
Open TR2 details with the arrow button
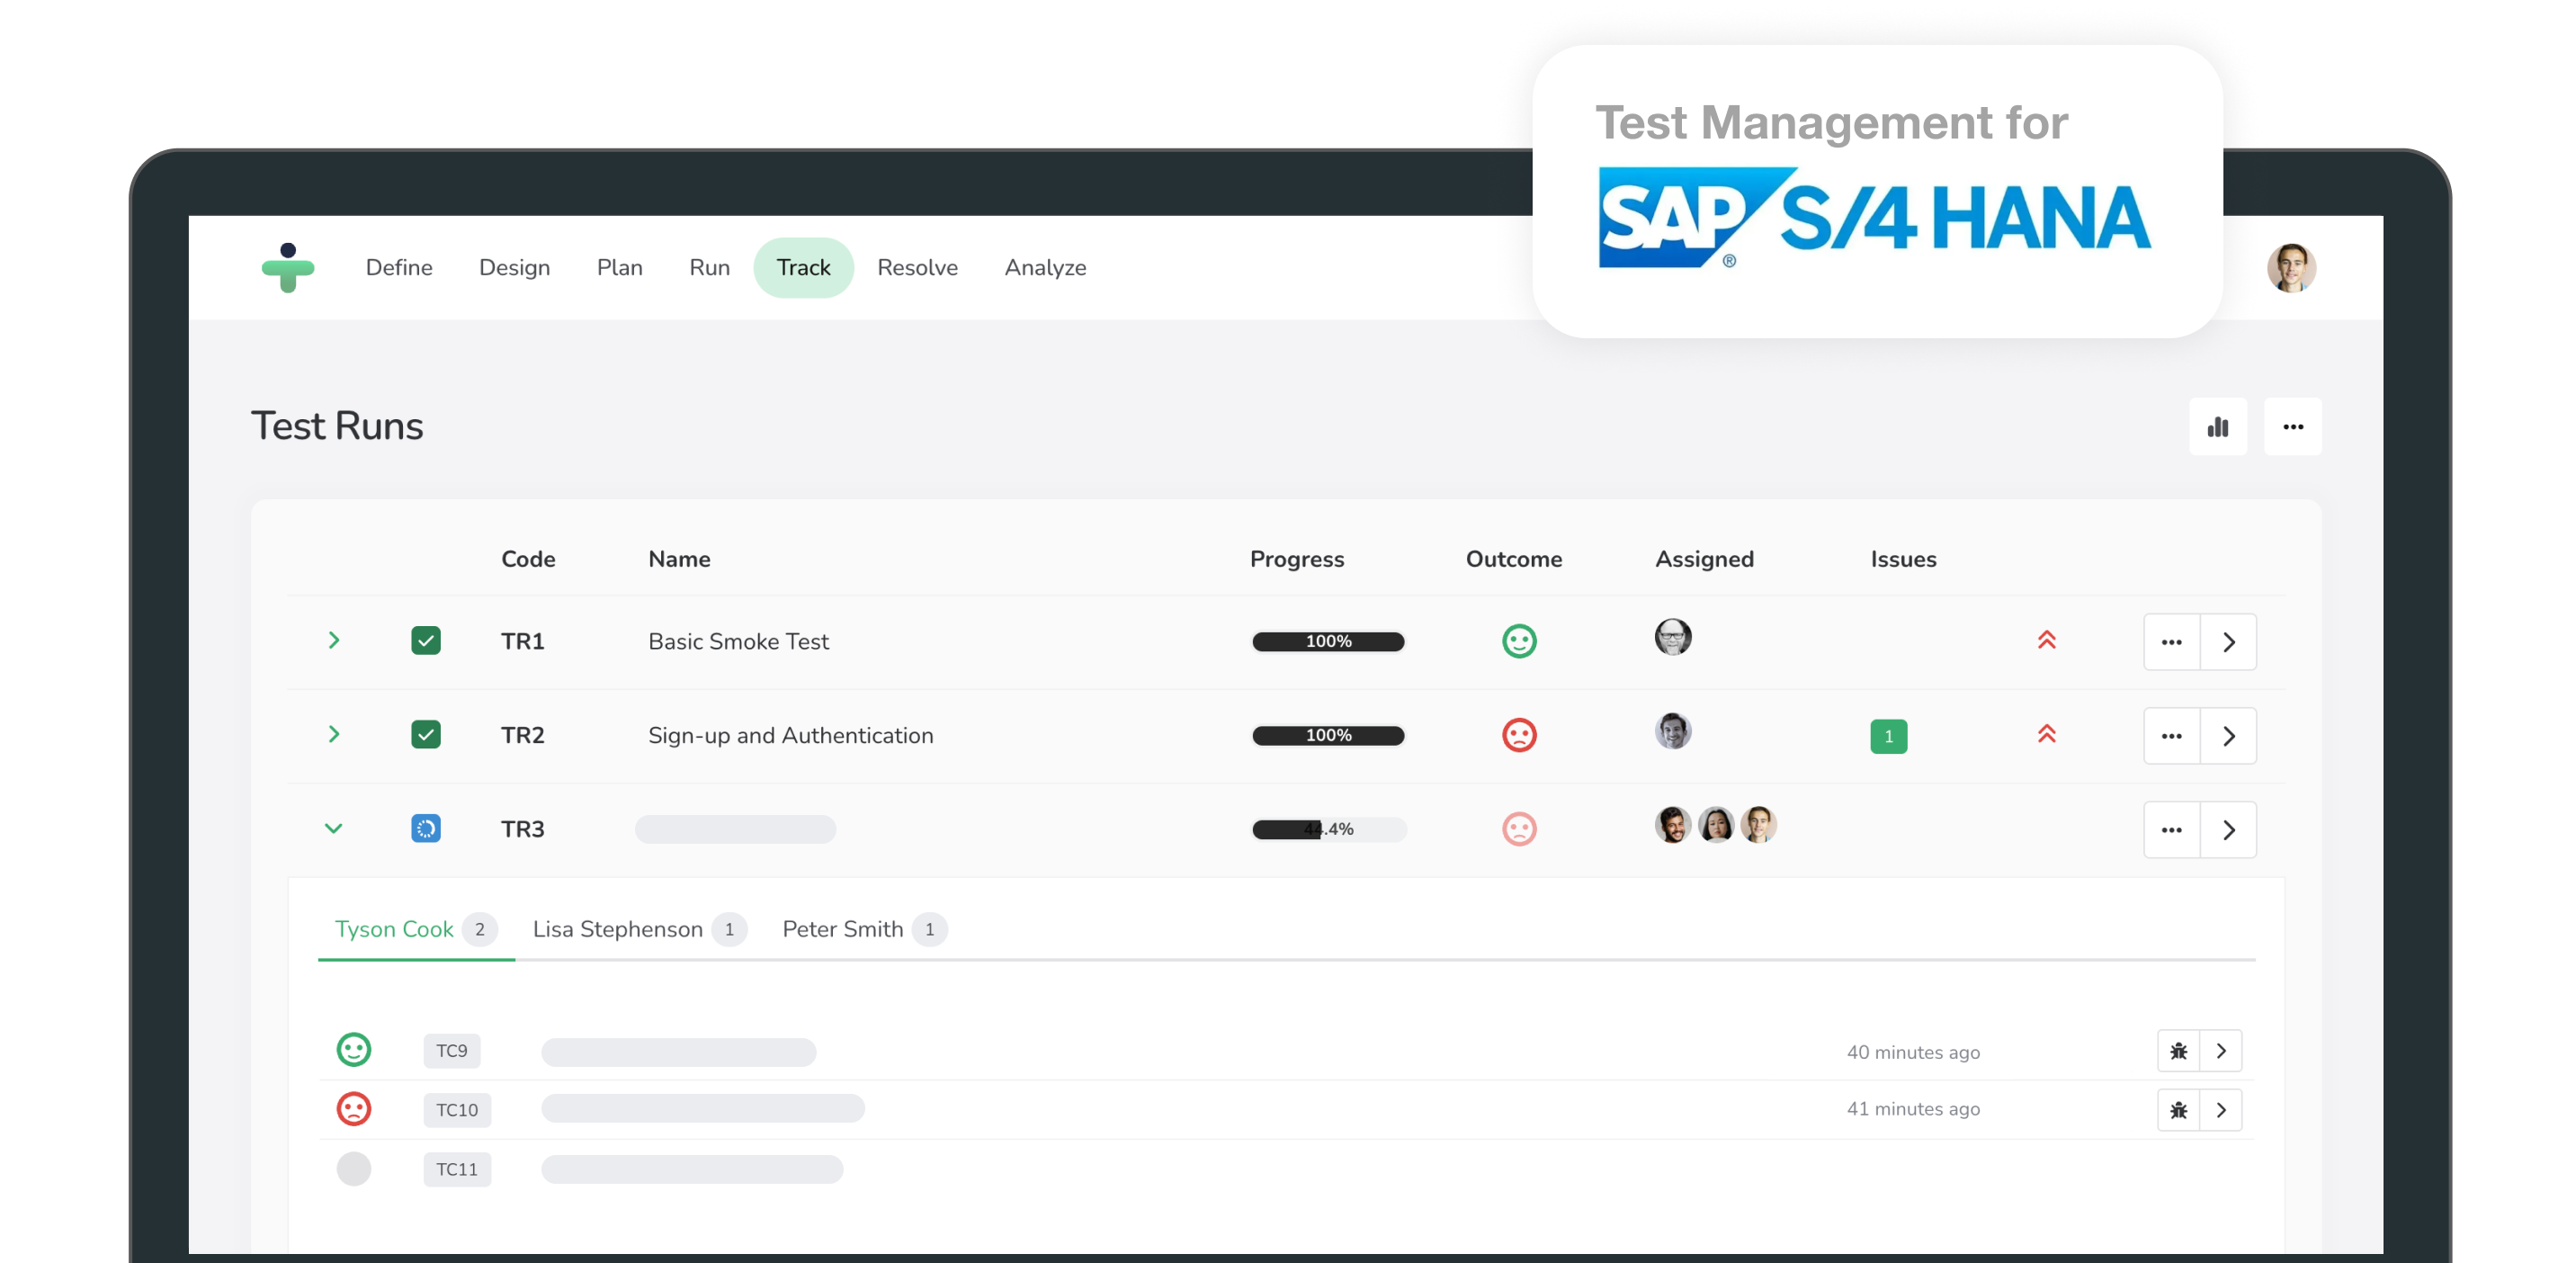pyautogui.click(x=2229, y=735)
